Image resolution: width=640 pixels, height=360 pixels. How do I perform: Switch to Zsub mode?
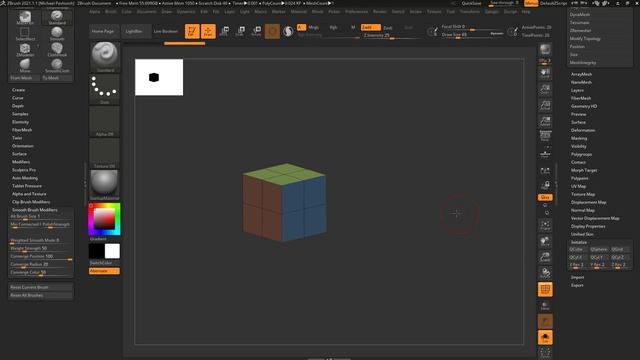click(x=388, y=28)
